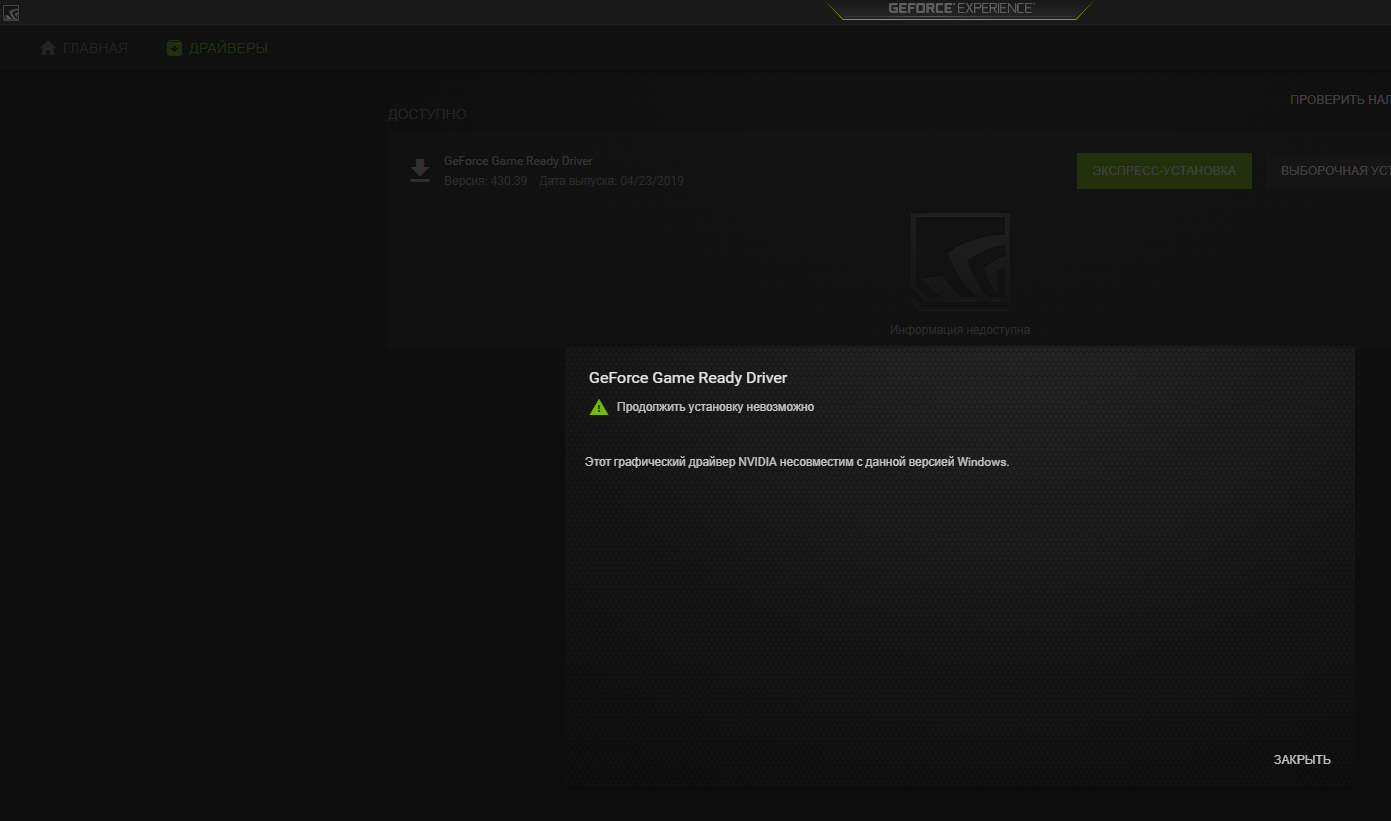Click the Информация недоступна caption
Image resolution: width=1391 pixels, height=821 pixels.
pos(960,329)
